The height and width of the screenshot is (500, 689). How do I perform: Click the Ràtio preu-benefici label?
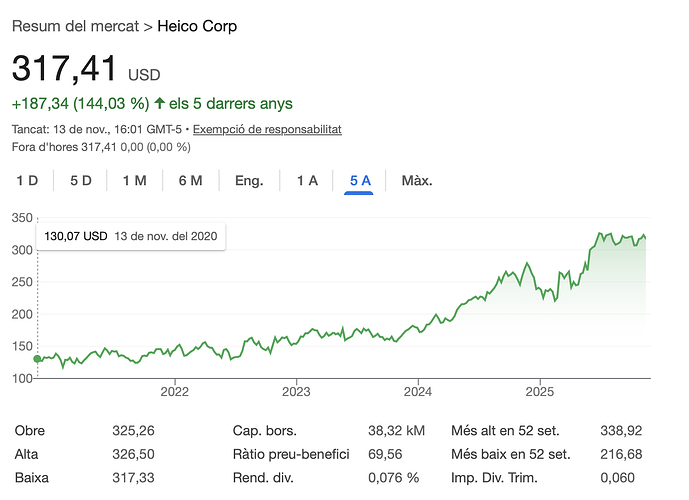click(x=291, y=454)
